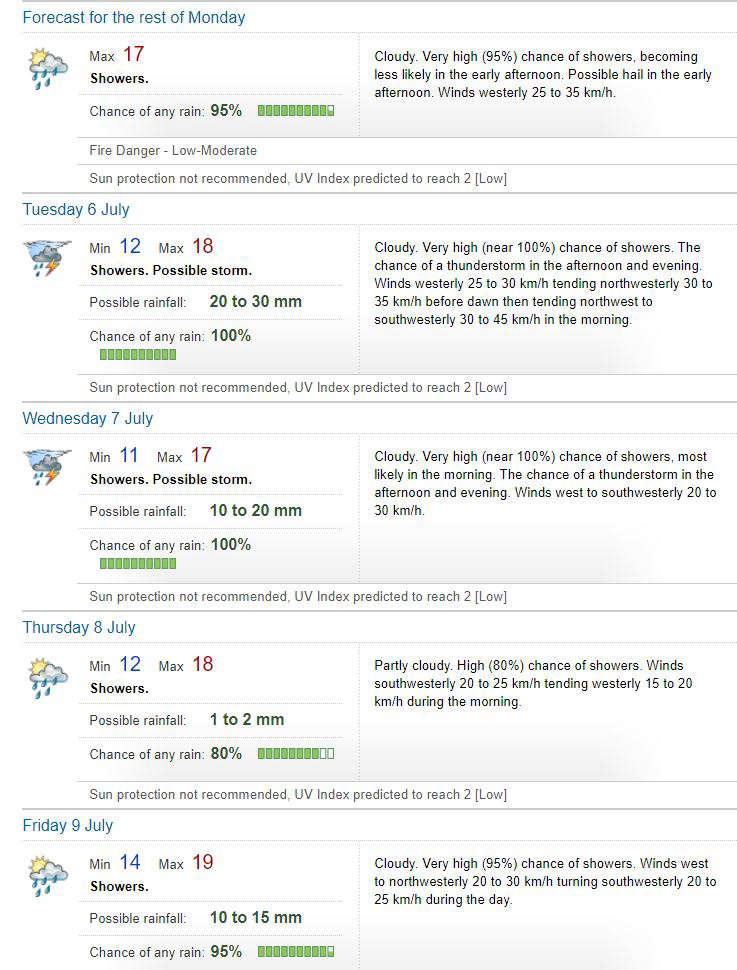
Task: Open the Friday 9 July heading
Action: 68,826
